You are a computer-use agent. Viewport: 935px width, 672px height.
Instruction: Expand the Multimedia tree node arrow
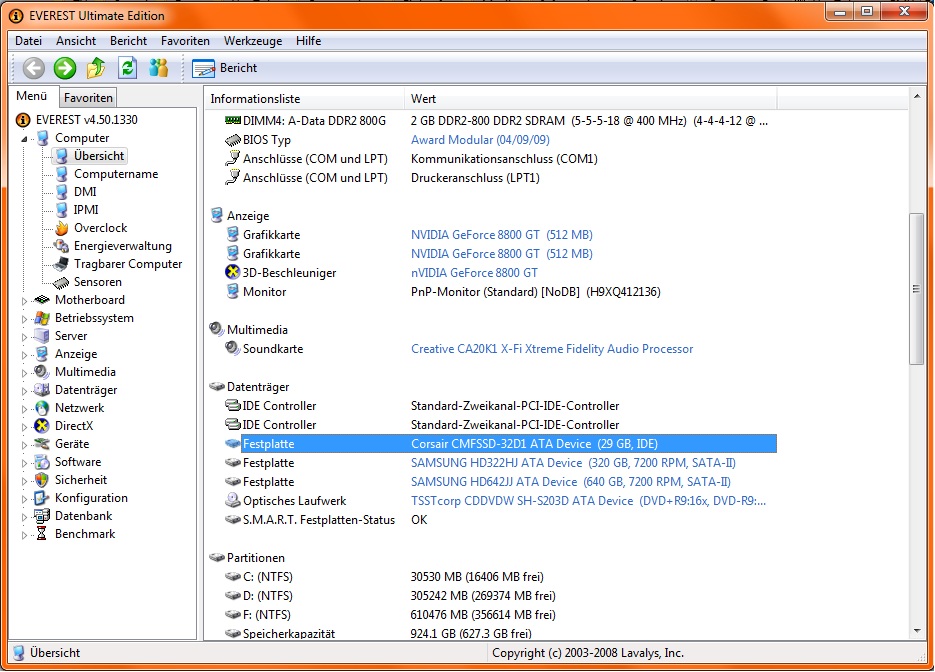pyautogui.click(x=24, y=373)
